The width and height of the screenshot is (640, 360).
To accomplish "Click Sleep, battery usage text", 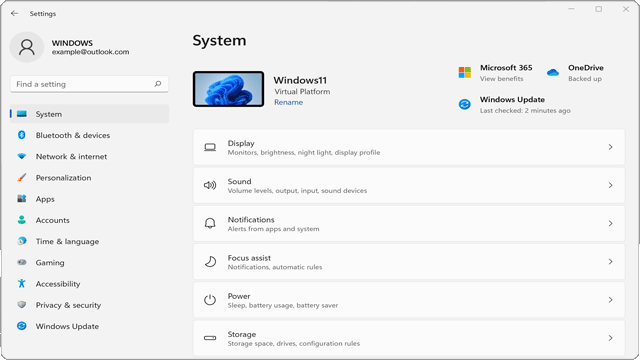I will pos(282,305).
